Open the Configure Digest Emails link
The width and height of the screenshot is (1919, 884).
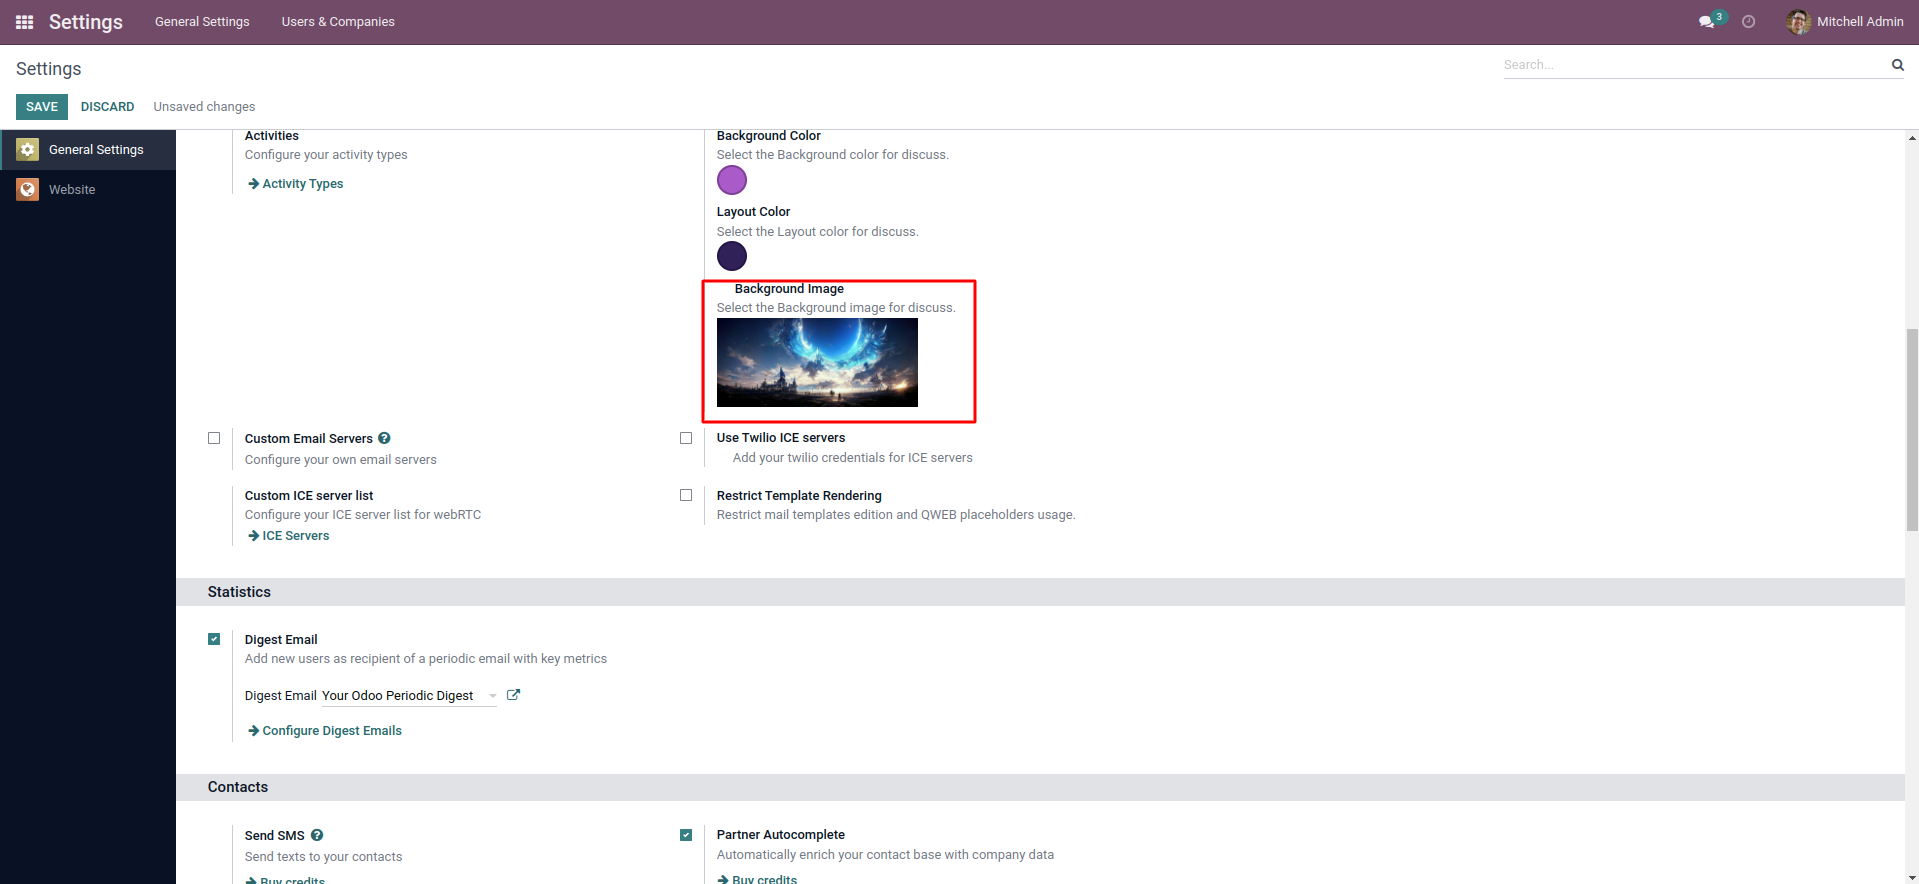(x=332, y=731)
